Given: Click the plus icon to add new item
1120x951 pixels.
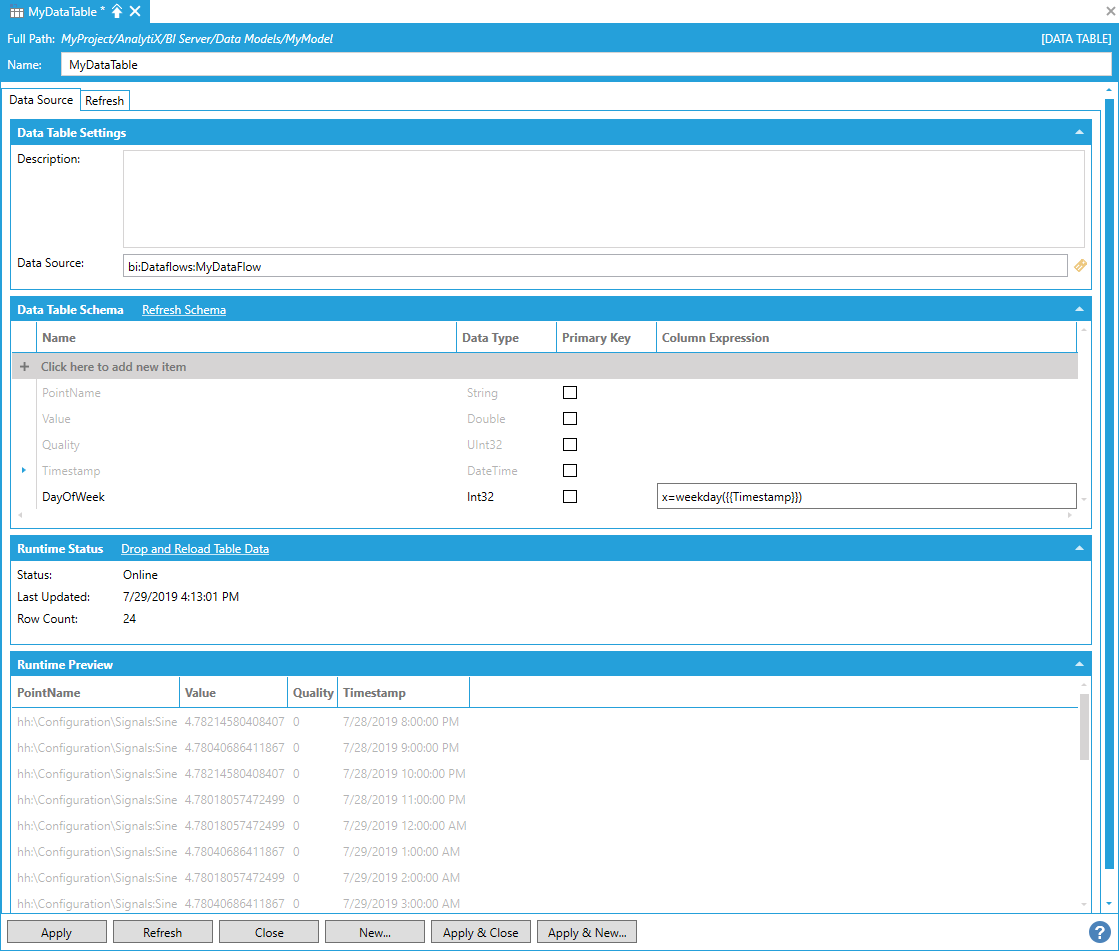Looking at the screenshot, I should [x=25, y=367].
